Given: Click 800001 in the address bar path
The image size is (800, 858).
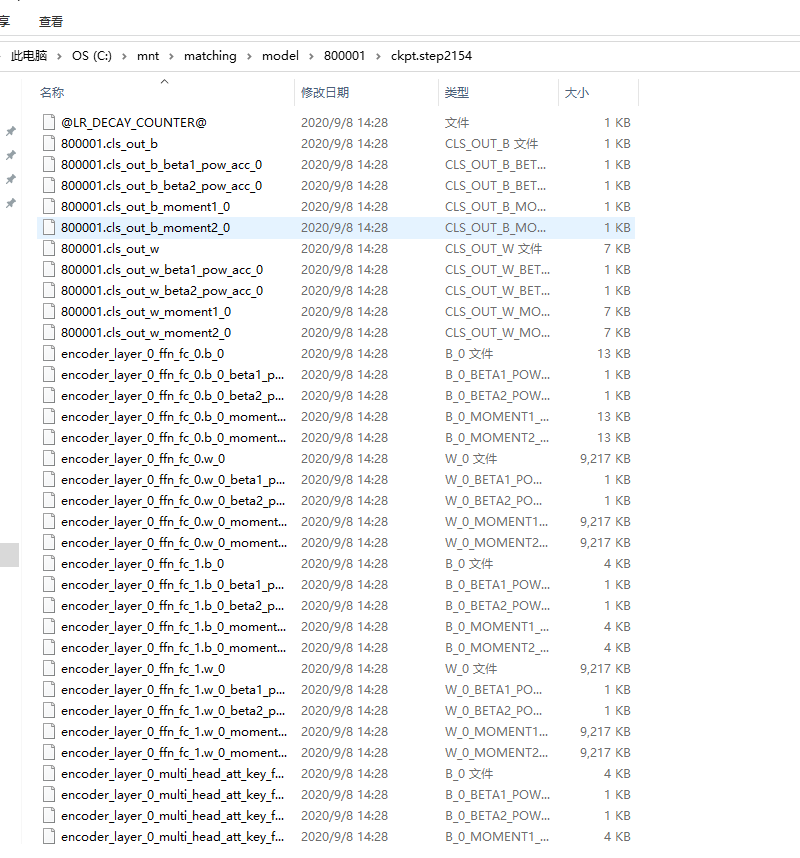Looking at the screenshot, I should [345, 56].
